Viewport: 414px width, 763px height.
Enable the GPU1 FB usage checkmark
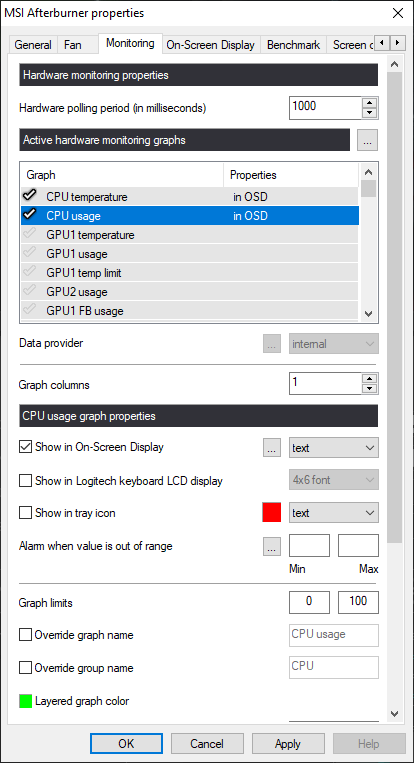30,310
